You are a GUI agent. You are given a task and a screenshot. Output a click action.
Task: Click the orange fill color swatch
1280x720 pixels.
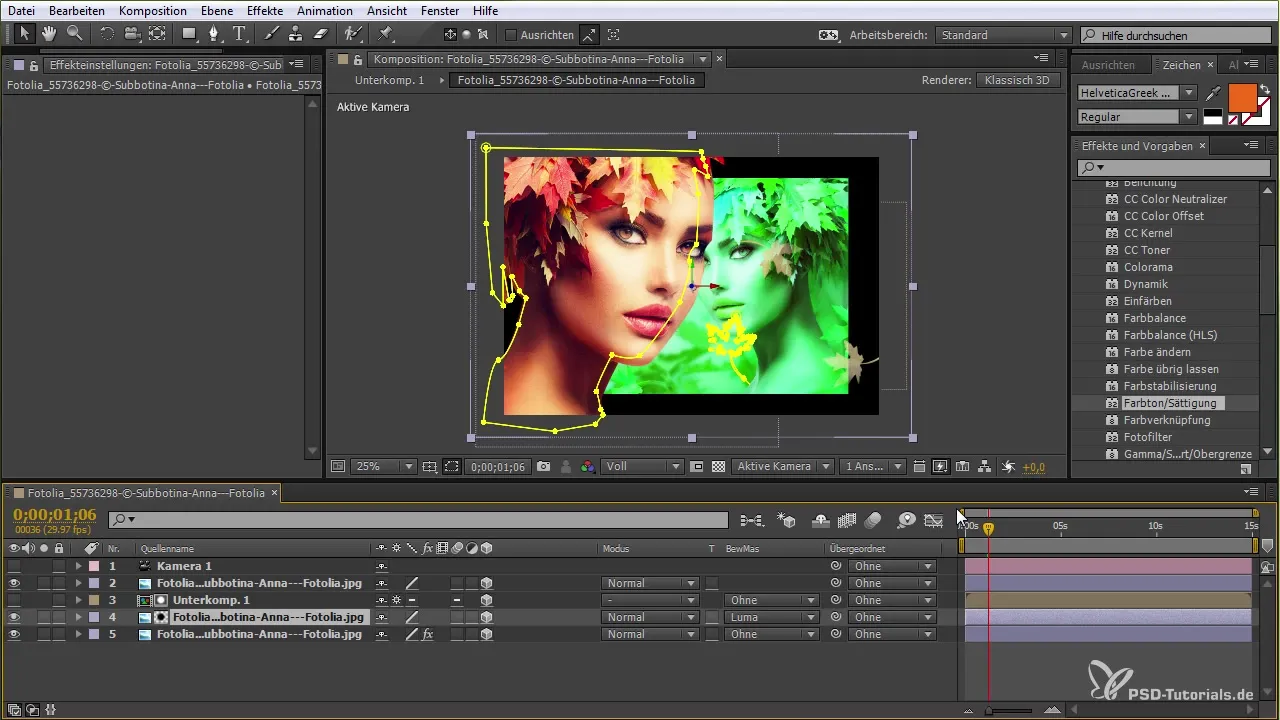[1241, 97]
